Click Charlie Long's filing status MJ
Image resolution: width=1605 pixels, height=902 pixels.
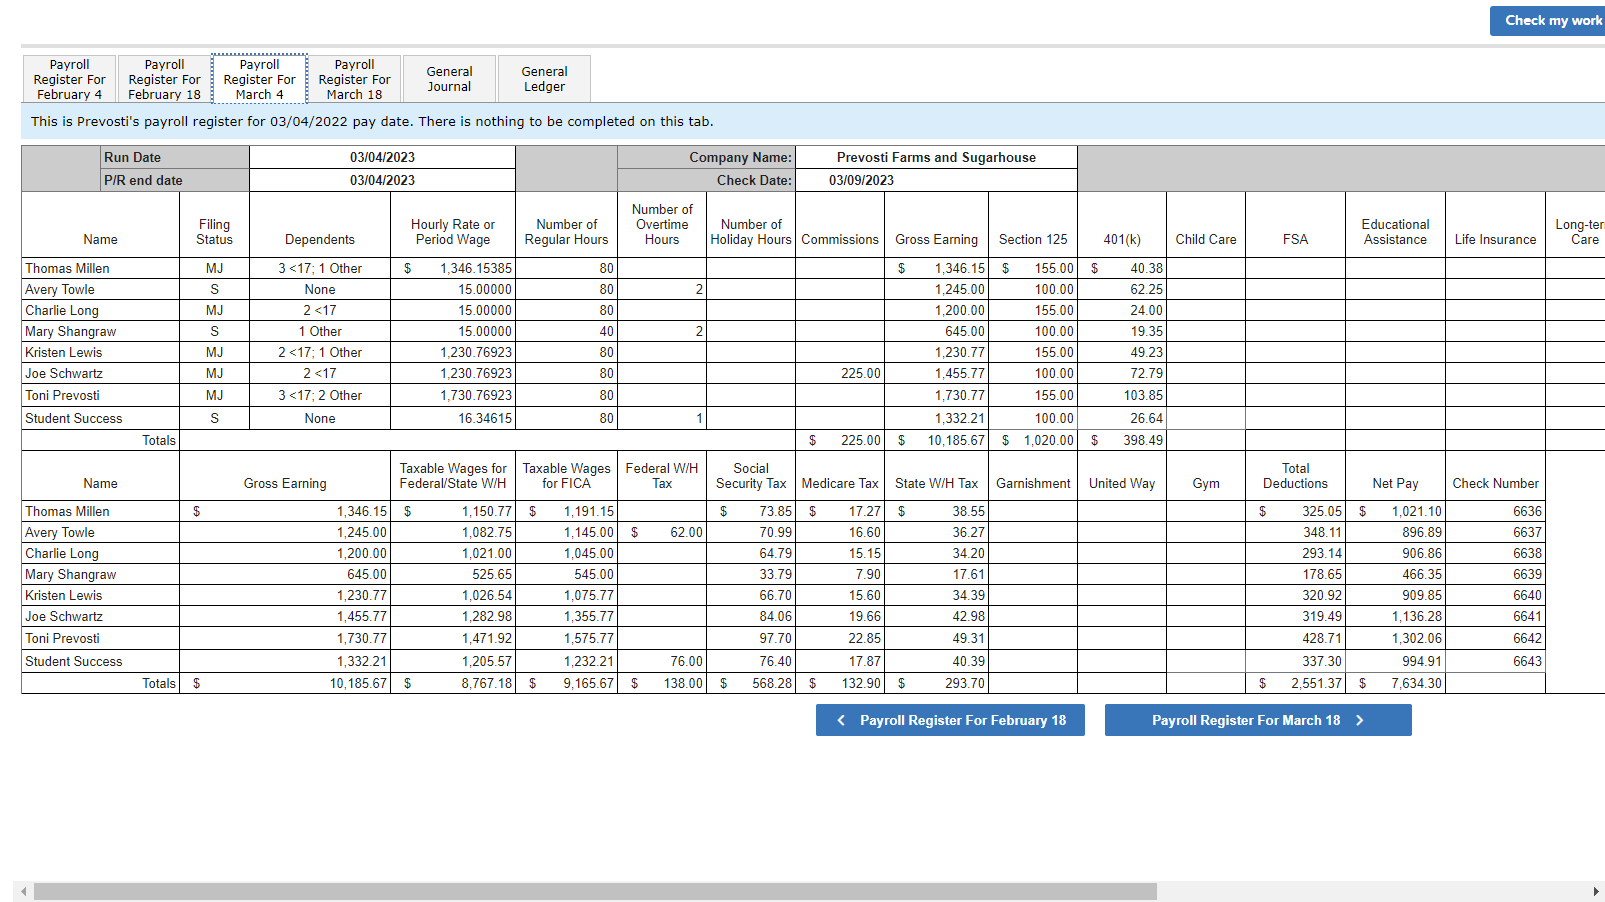click(214, 310)
